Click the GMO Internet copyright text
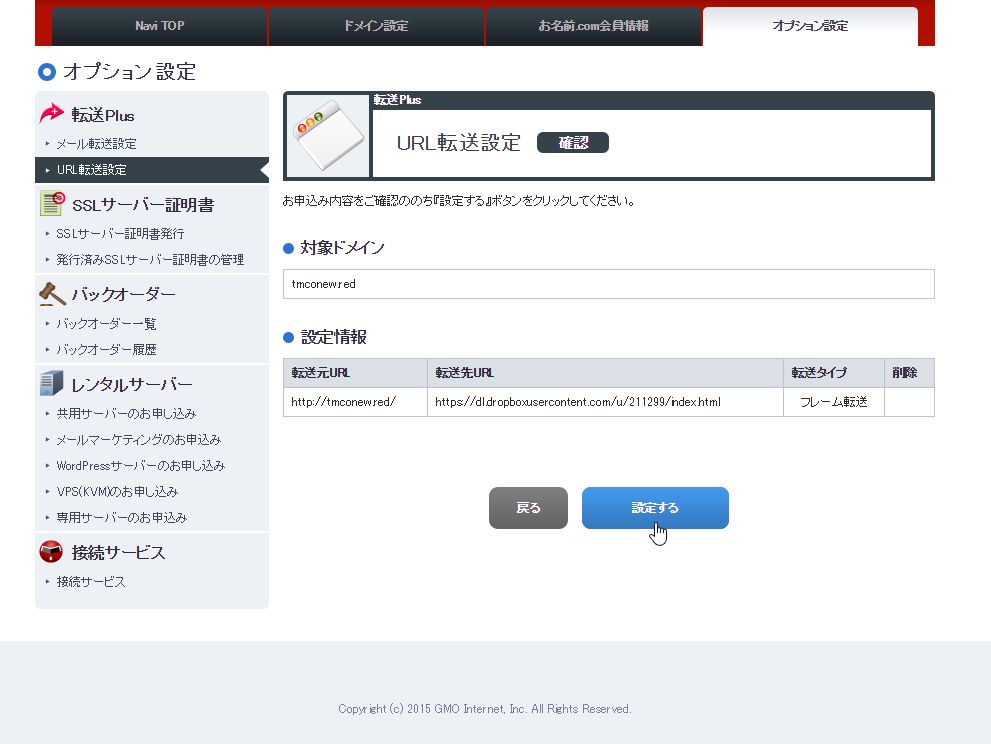 coord(485,709)
